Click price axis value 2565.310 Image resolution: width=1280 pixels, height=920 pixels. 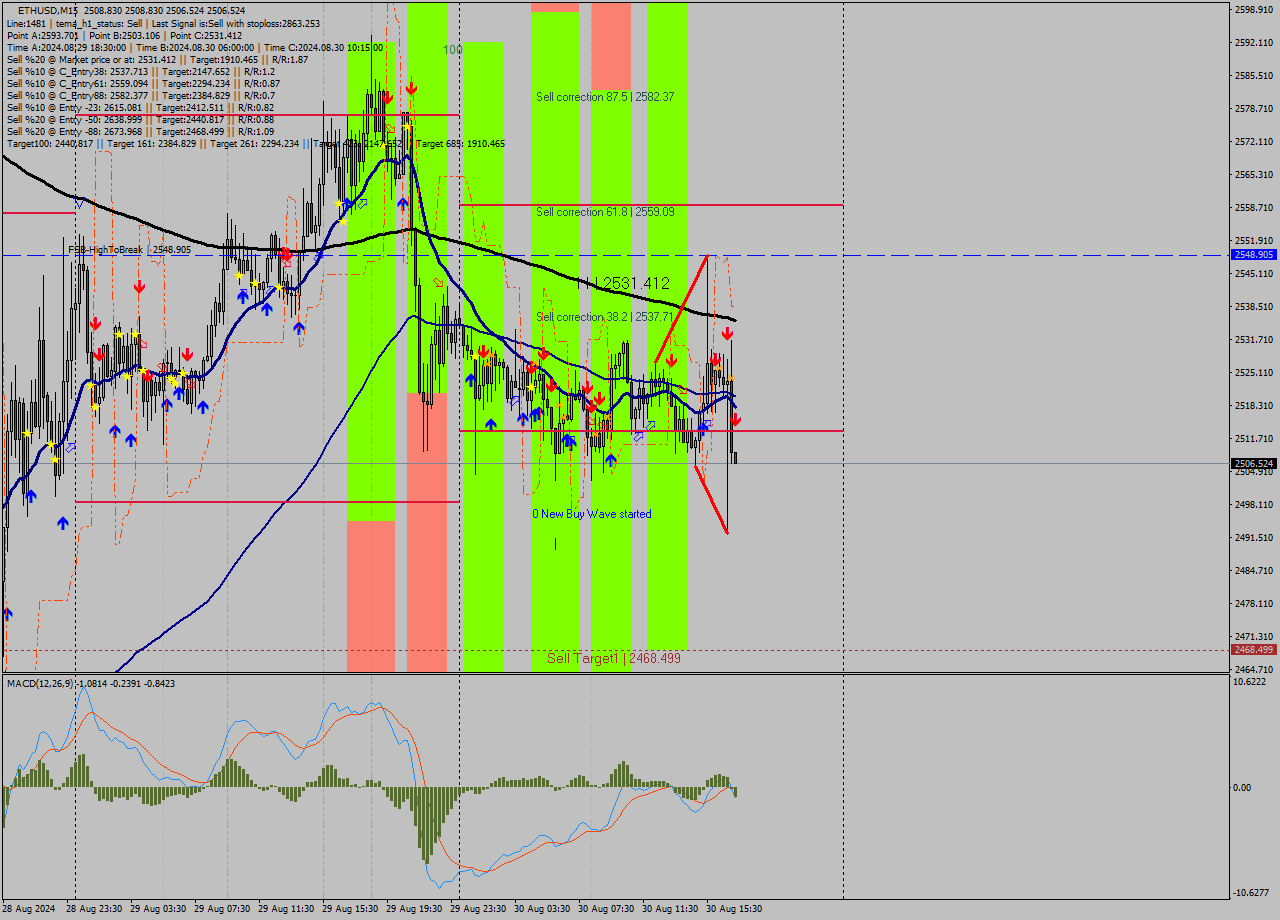click(1254, 175)
